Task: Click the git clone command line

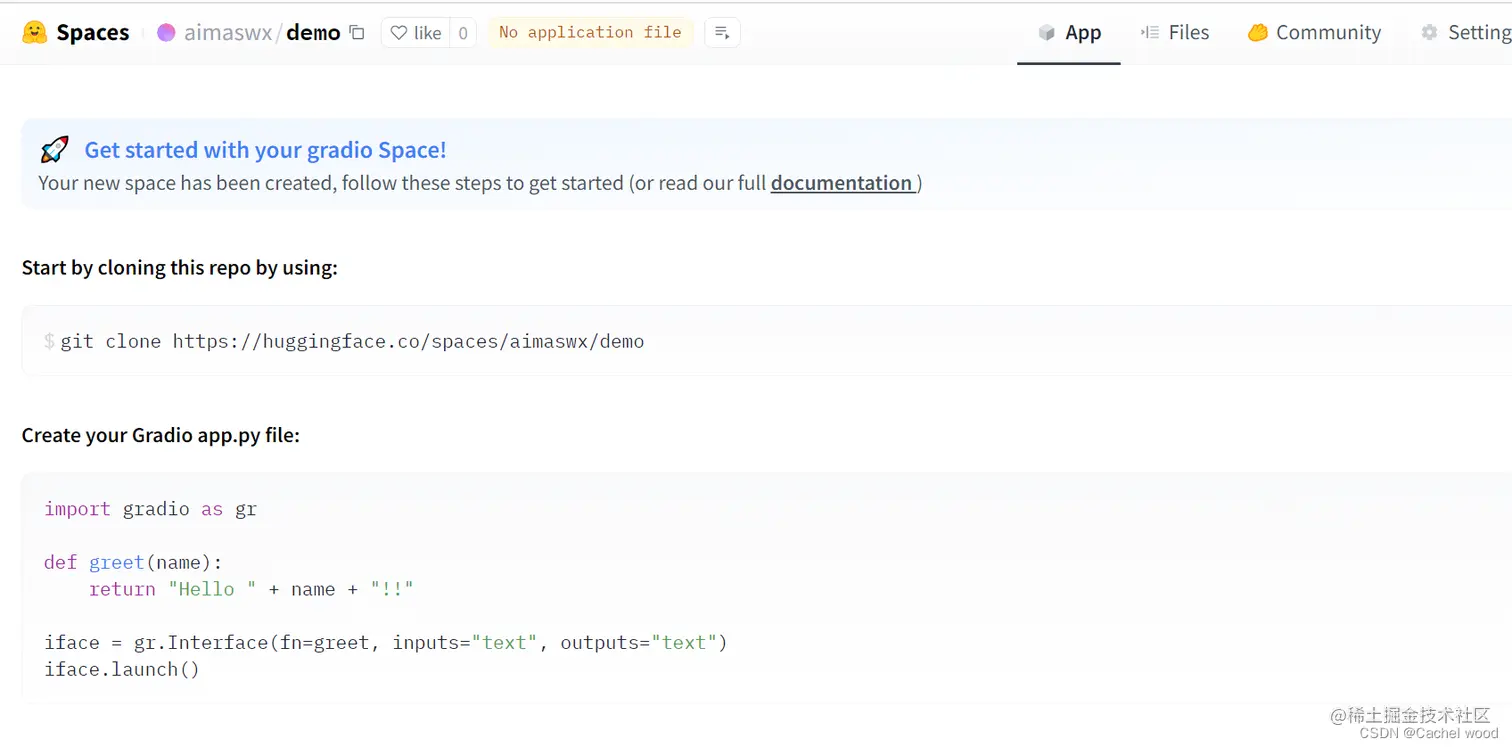Action: pos(352,341)
